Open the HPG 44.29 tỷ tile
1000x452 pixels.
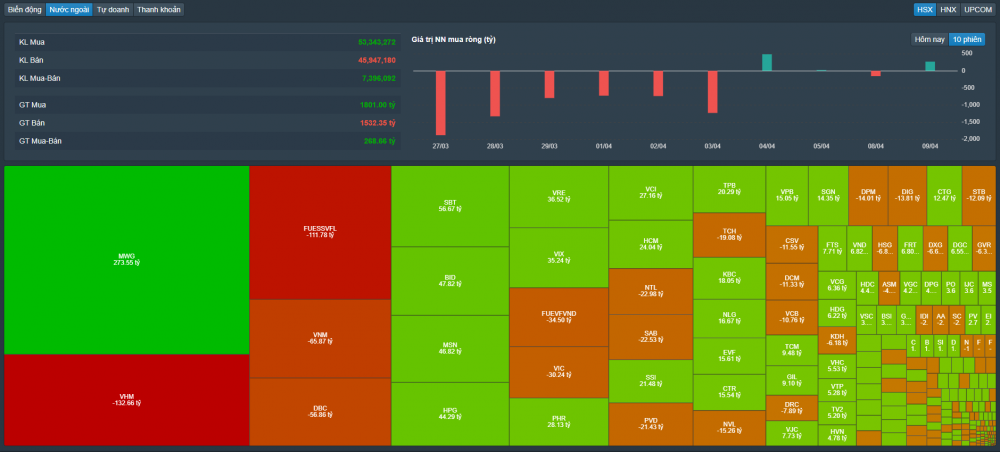pyautogui.click(x=450, y=414)
